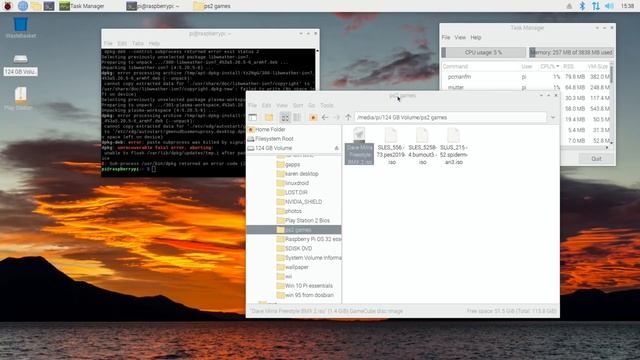Open the Play Station 2 Bios folder
The width and height of the screenshot is (640, 360).
[x=307, y=220]
